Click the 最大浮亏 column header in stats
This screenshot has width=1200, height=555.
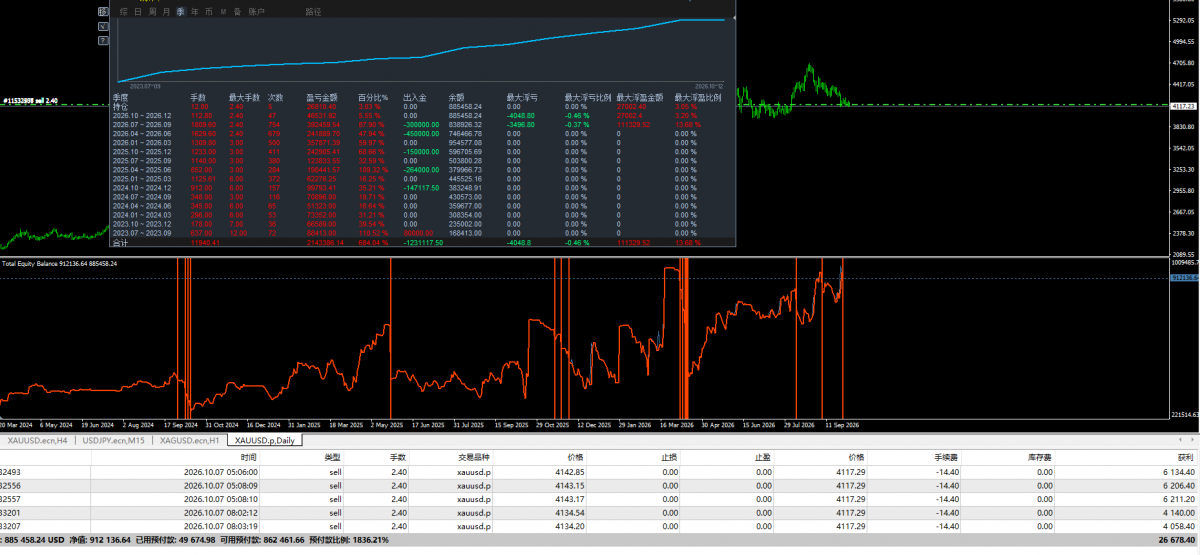click(x=522, y=97)
